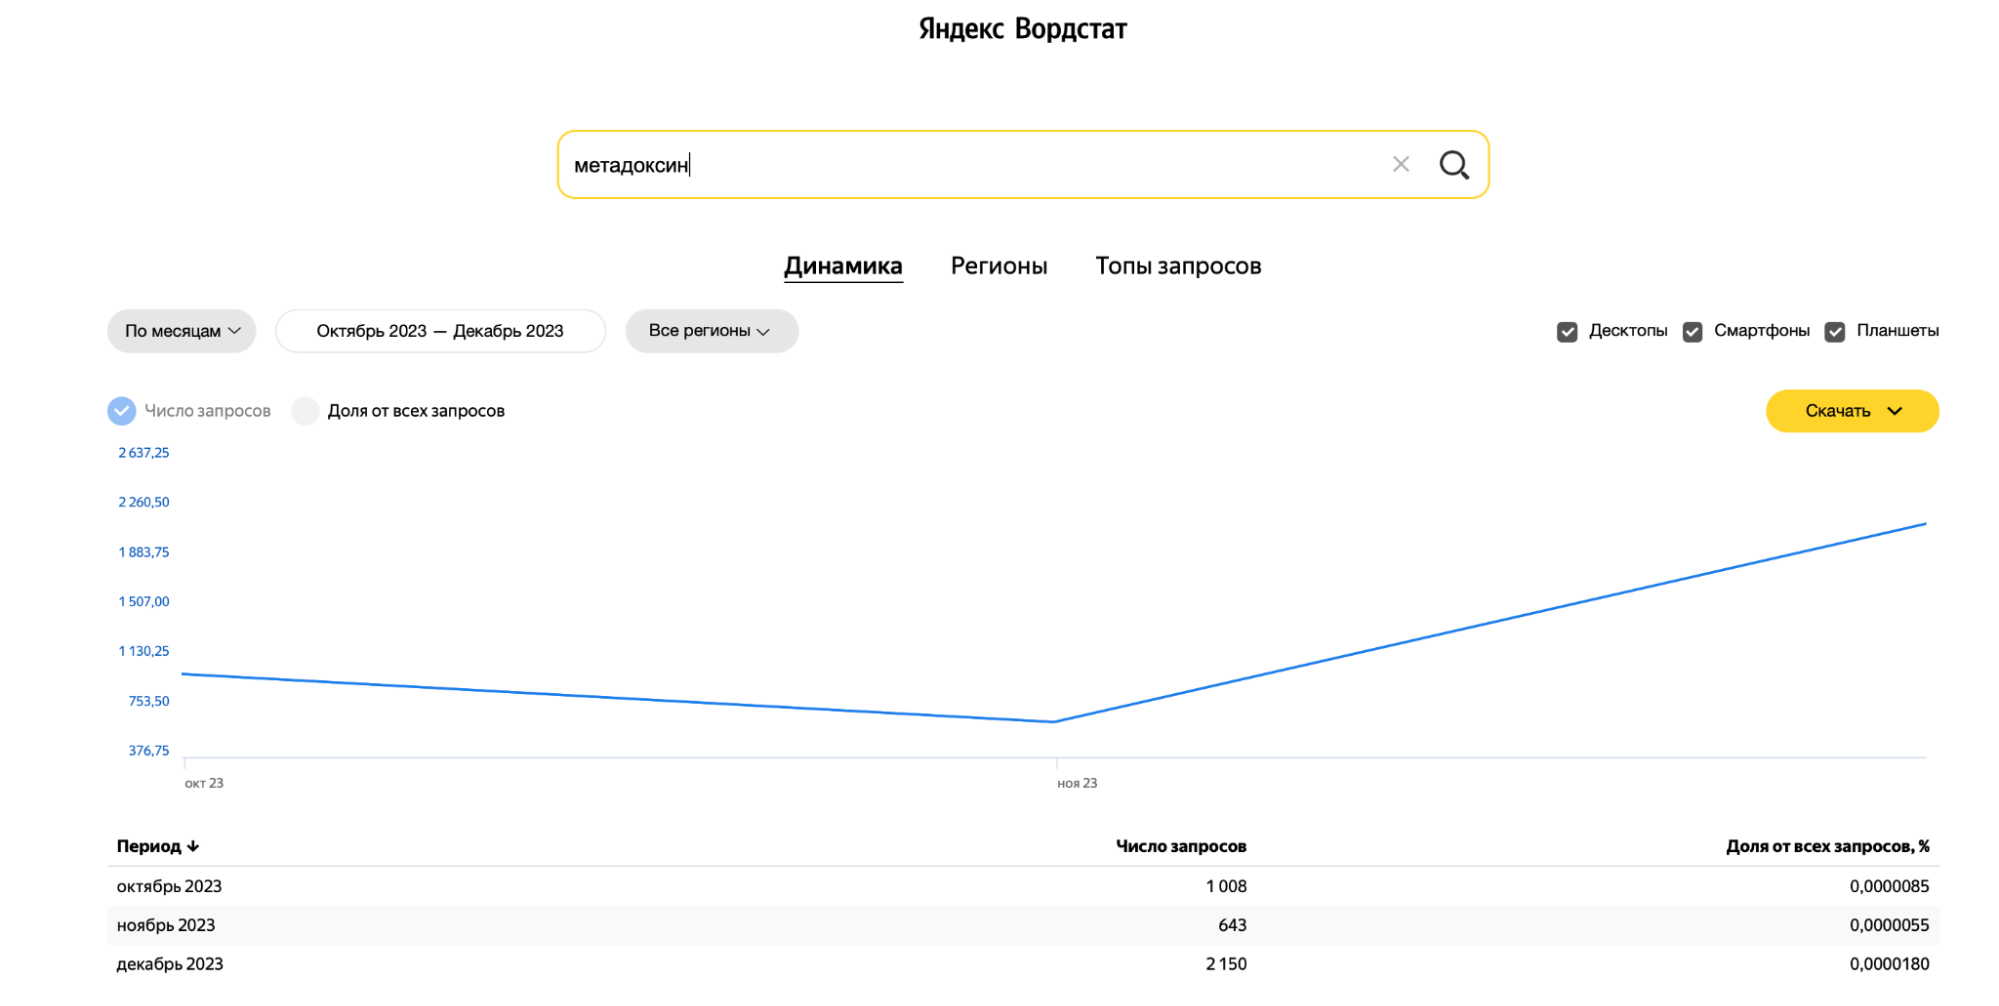Click the 2 150 requests value
1999x1006 pixels.
tap(1226, 964)
